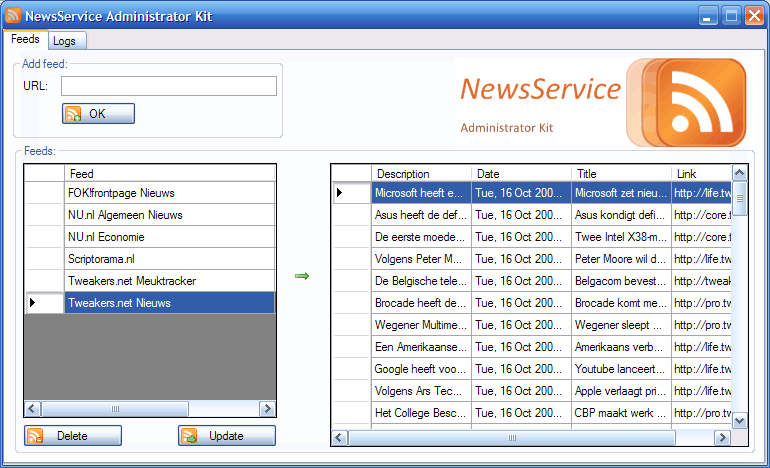Select title cell 'Asus kondigt defi...'
Screen dimensions: 770x468
pyautogui.click(x=621, y=215)
